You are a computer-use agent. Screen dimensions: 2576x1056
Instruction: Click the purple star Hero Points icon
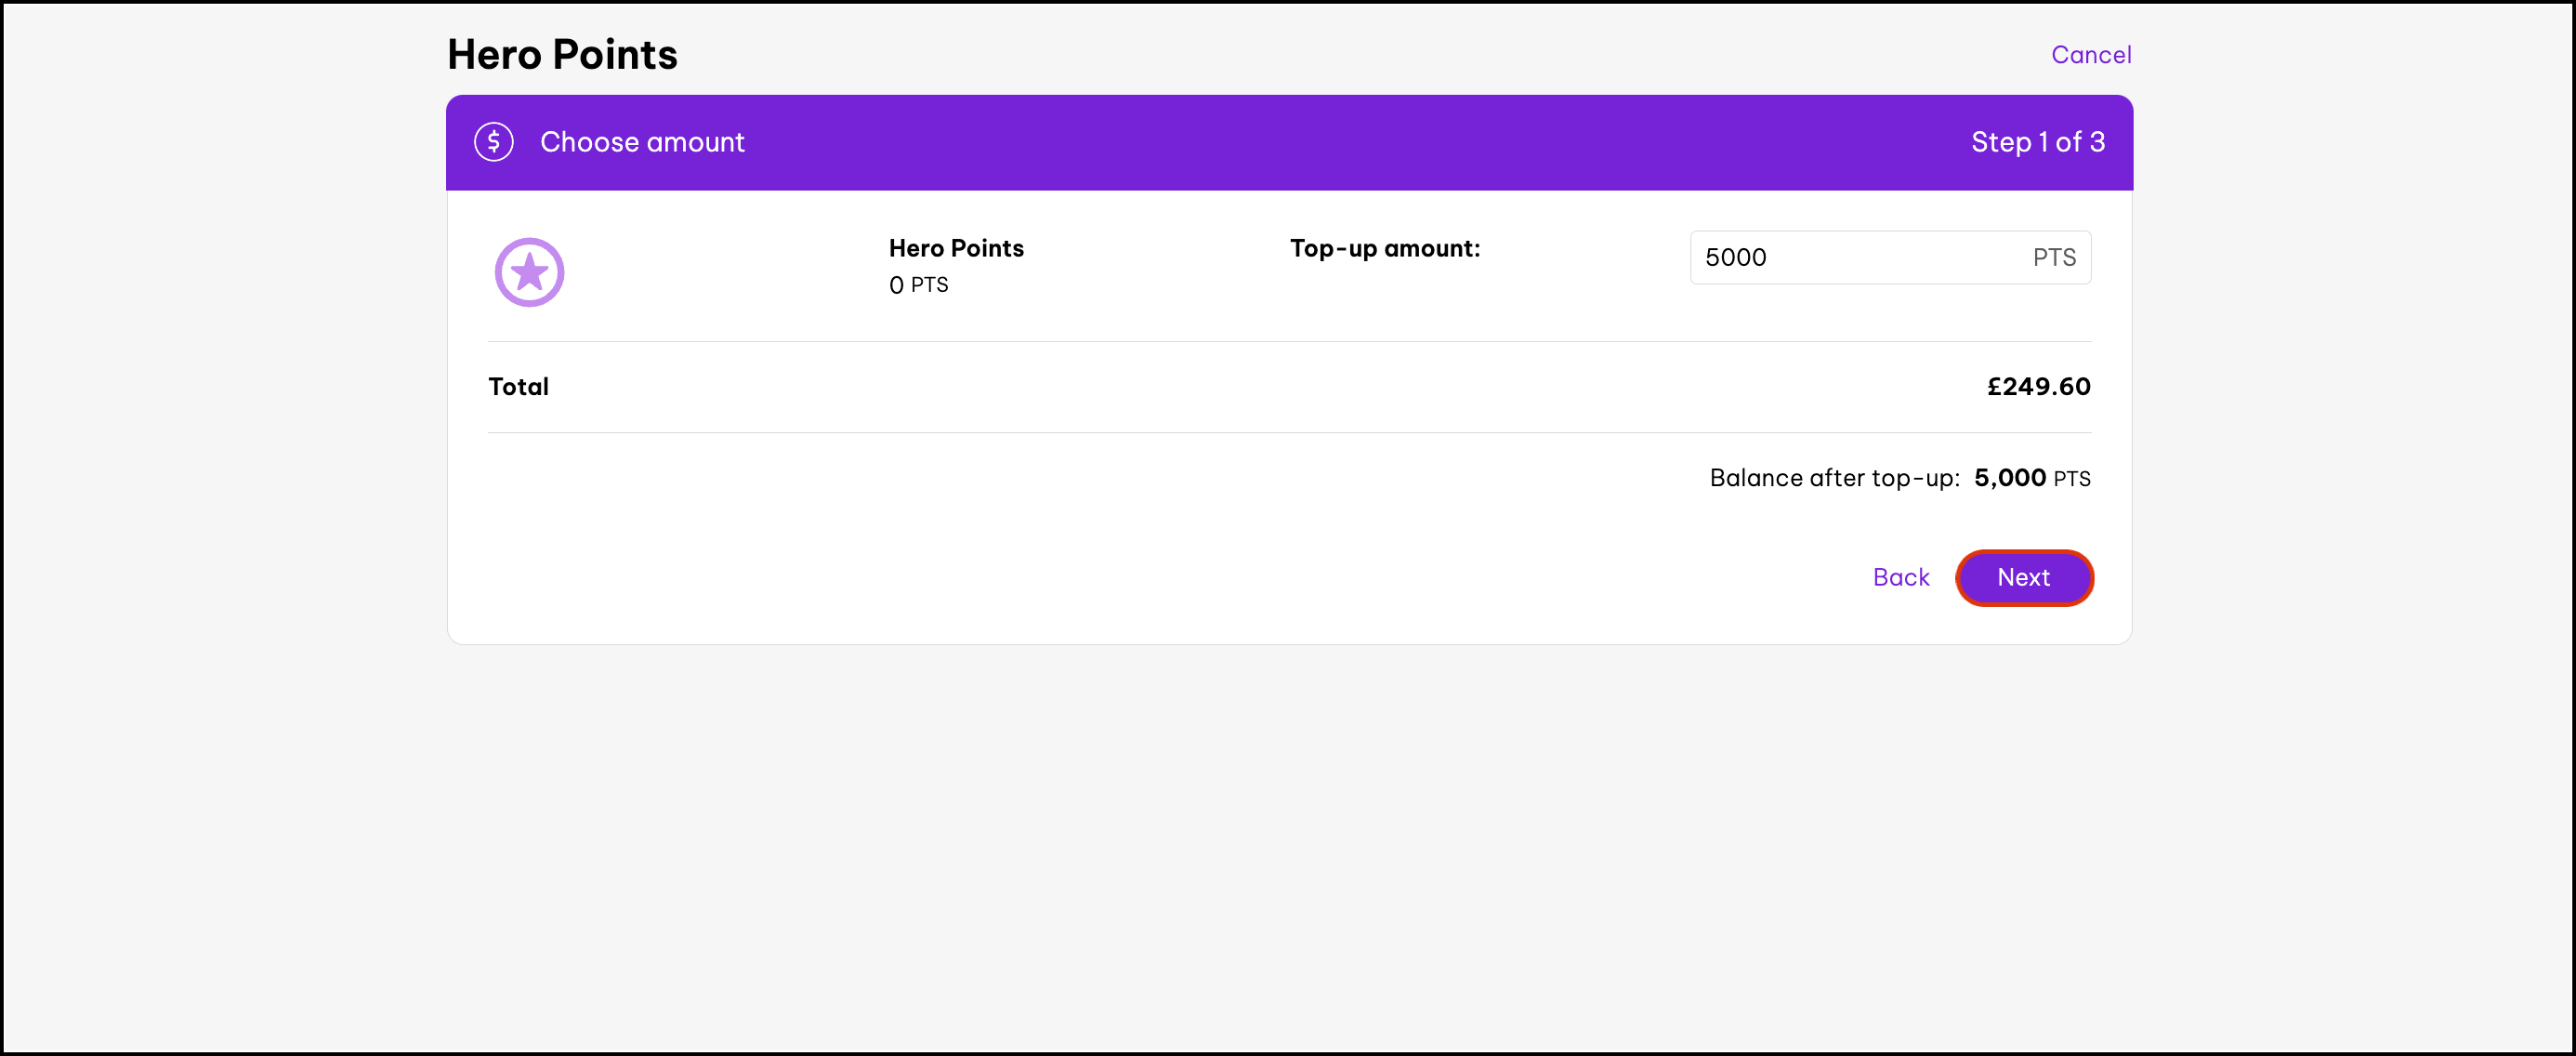(529, 272)
